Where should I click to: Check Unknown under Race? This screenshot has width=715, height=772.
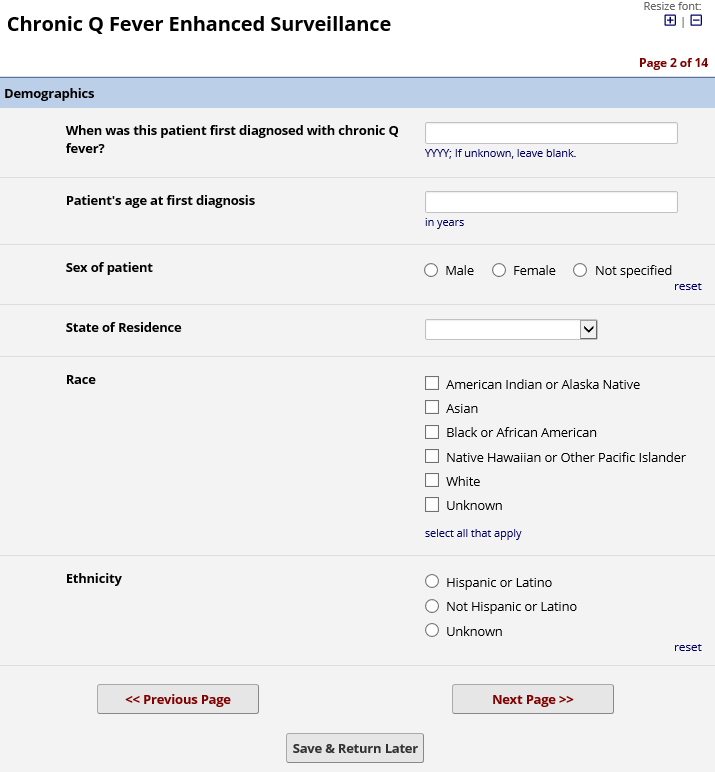tap(432, 504)
